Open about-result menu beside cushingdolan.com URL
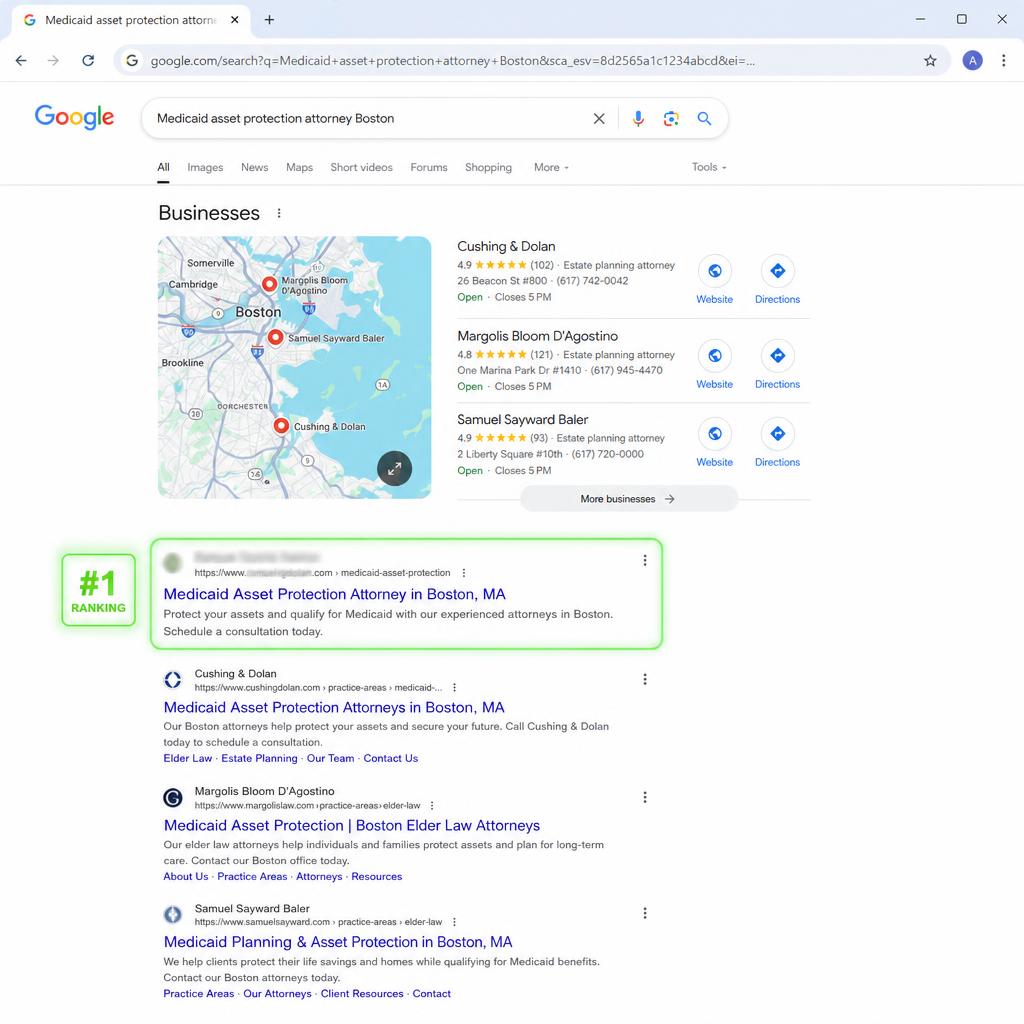Viewport: 1024px width, 1024px height. click(x=455, y=688)
